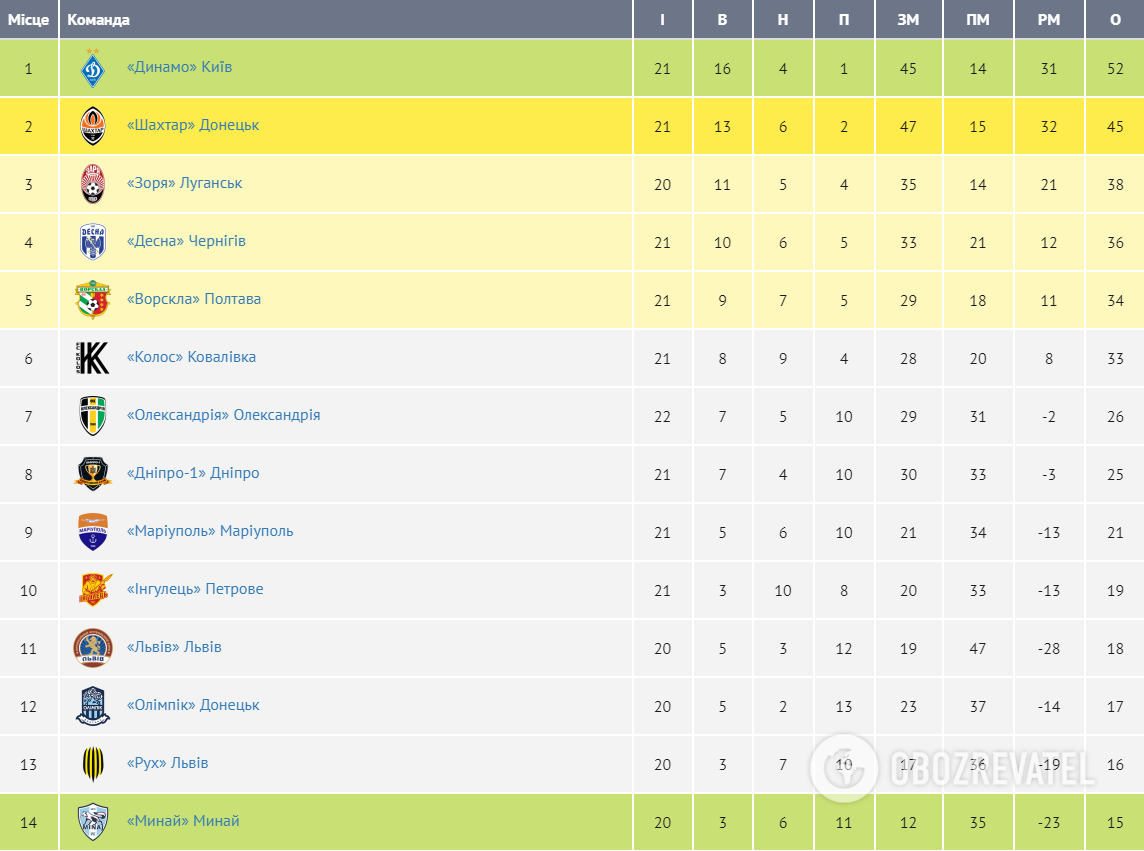Image resolution: width=1144 pixels, height=851 pixels.
Task: Click the Vorskla Poltava team crest
Action: (93, 300)
